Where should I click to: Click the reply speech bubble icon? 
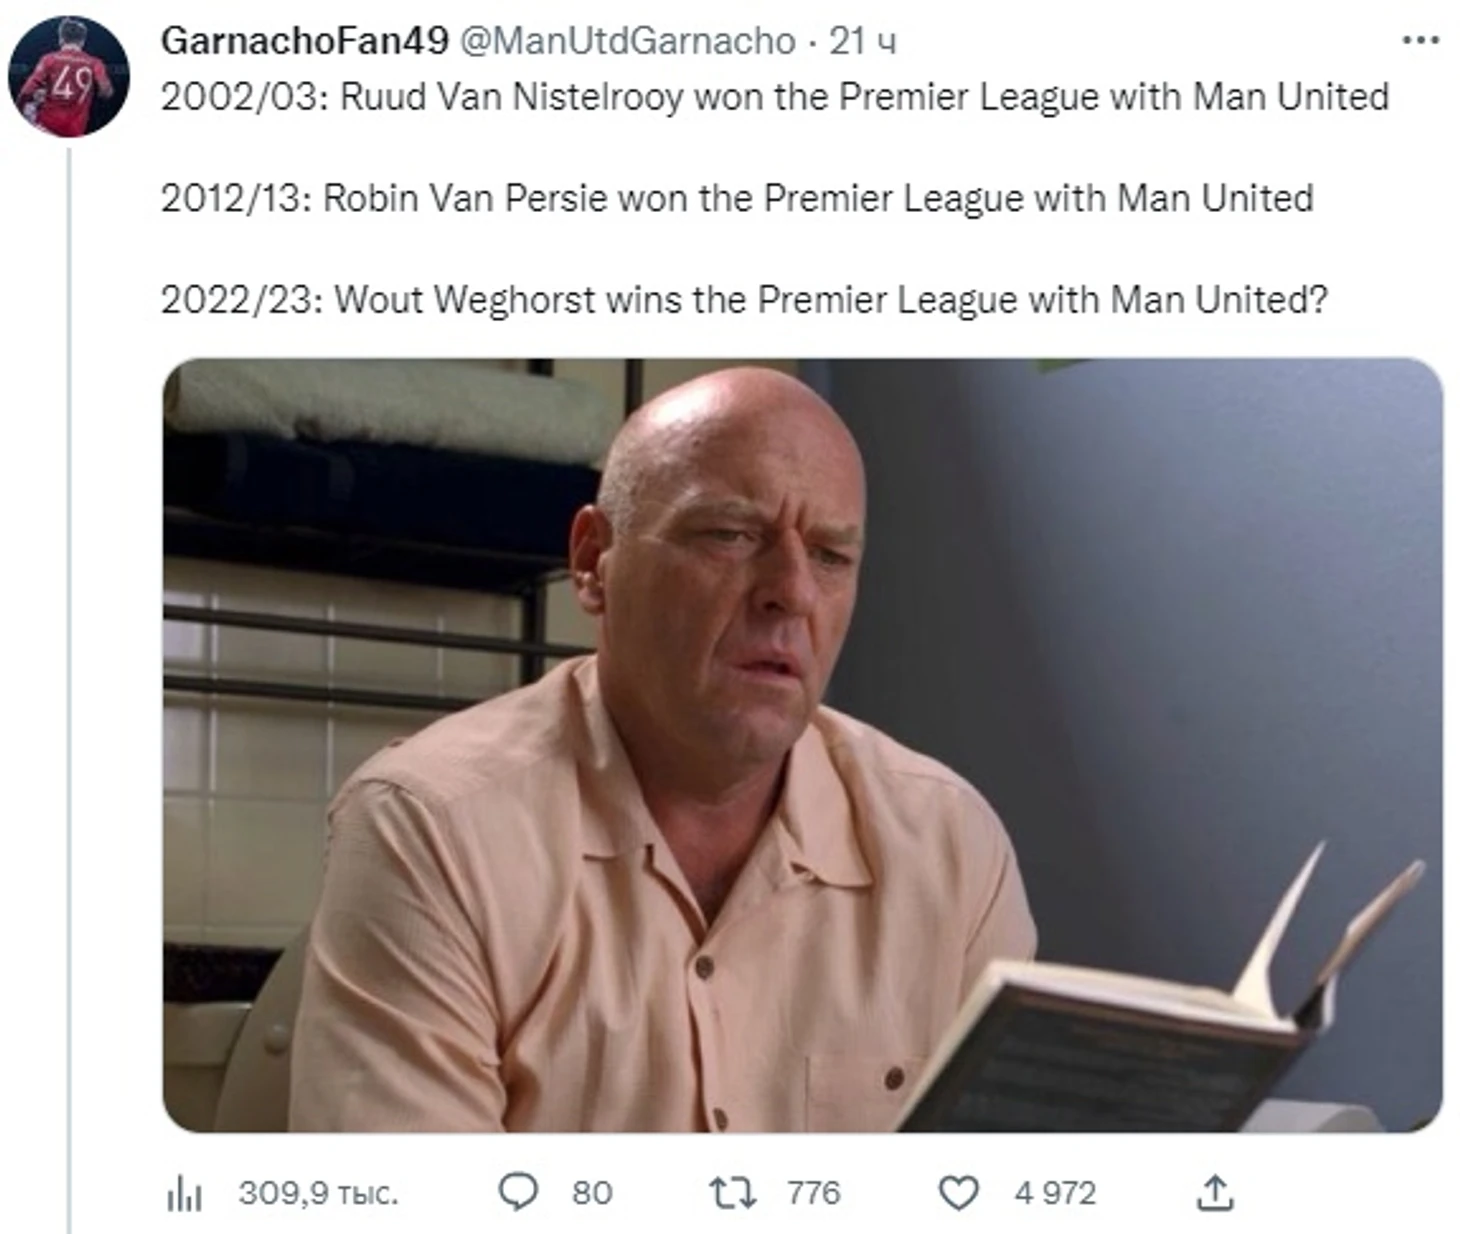click(518, 1192)
